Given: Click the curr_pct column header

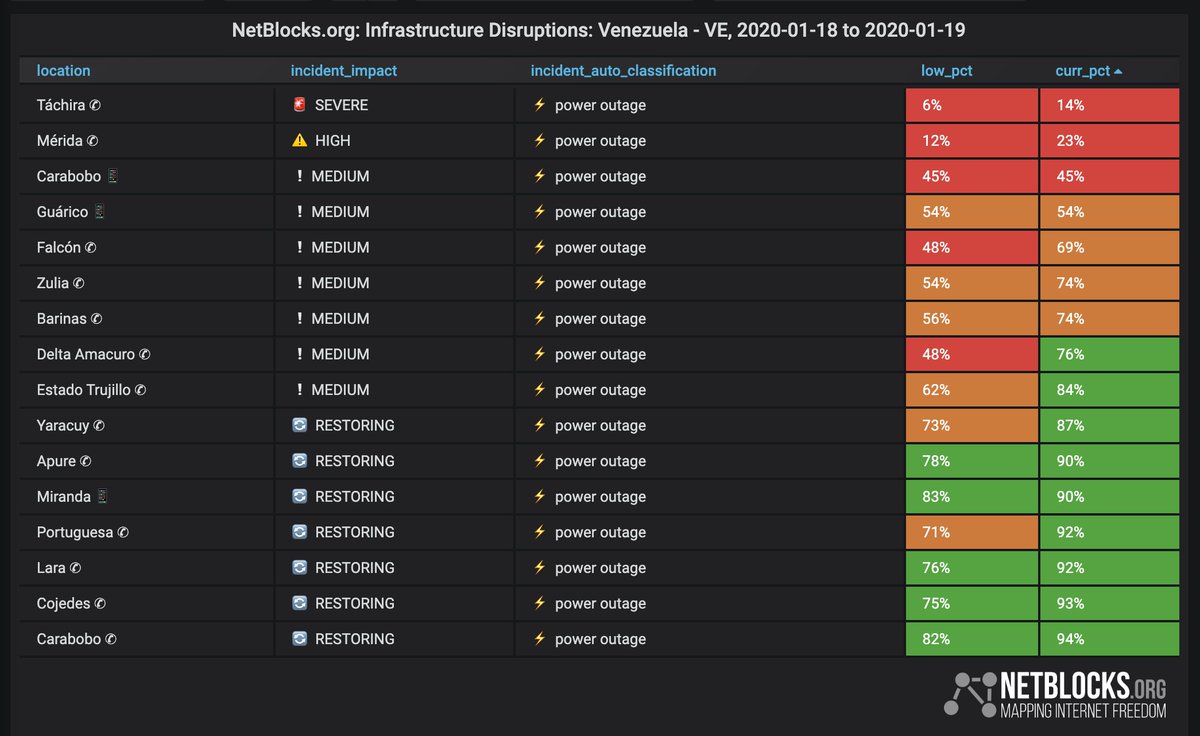Looking at the screenshot, I should tap(1082, 71).
